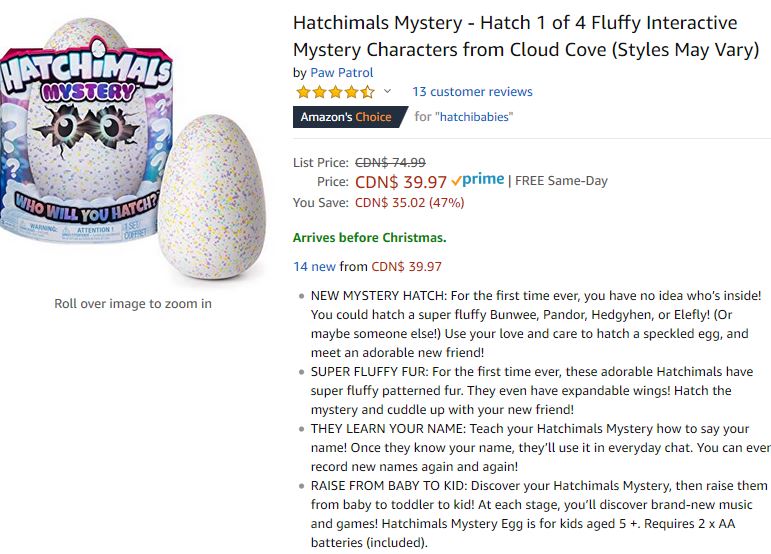Open the 14 new offers link

pos(314,266)
